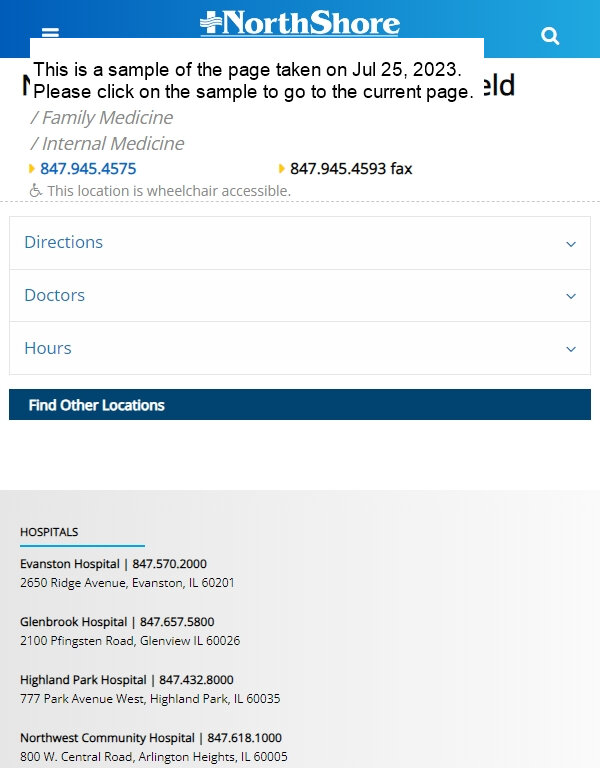Screen dimensions: 600x768
Task: Open the Doctors section
Action: point(300,295)
